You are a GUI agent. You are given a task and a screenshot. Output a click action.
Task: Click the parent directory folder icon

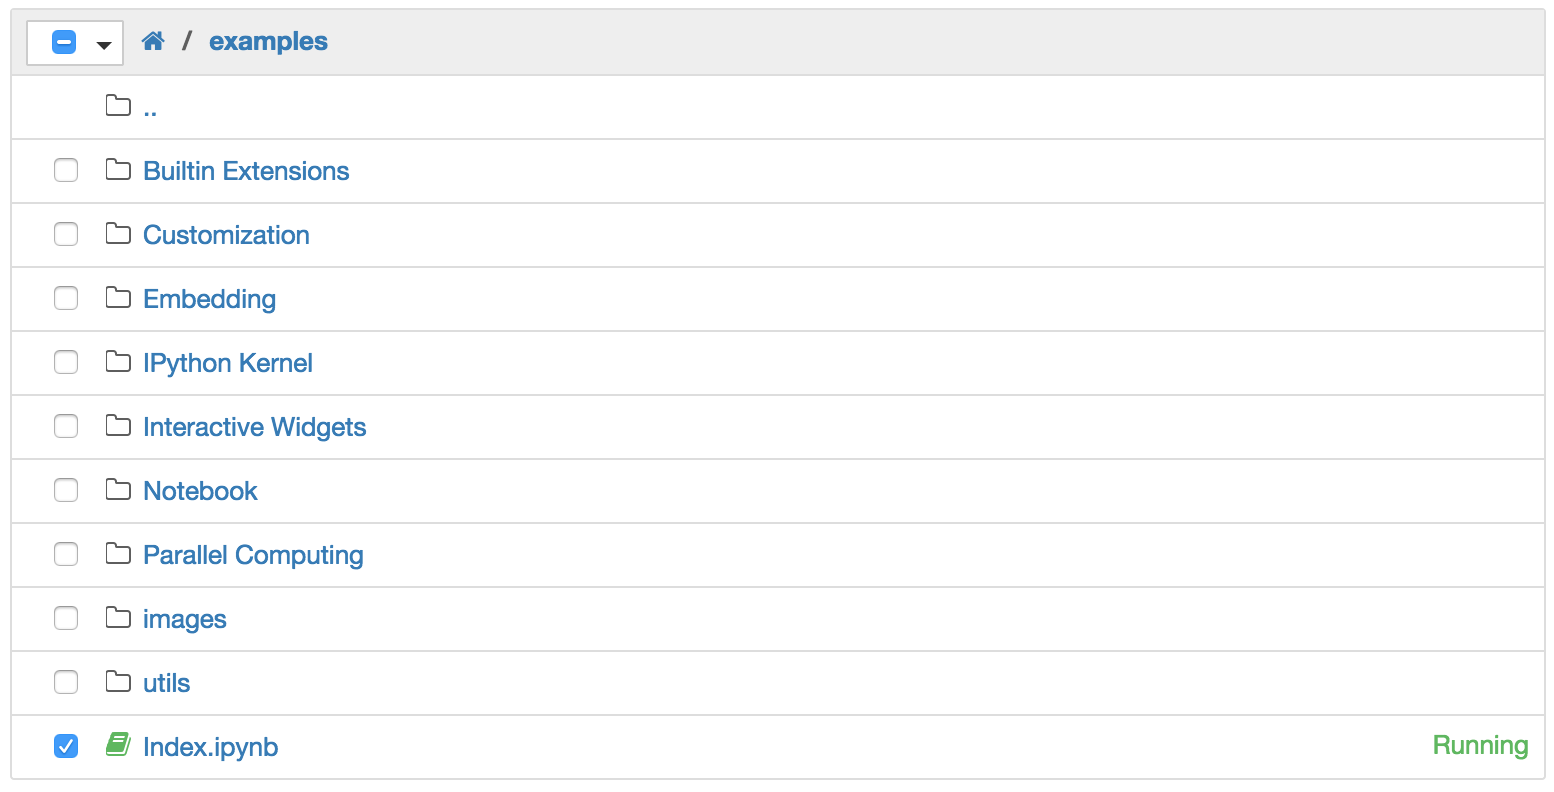(x=118, y=106)
